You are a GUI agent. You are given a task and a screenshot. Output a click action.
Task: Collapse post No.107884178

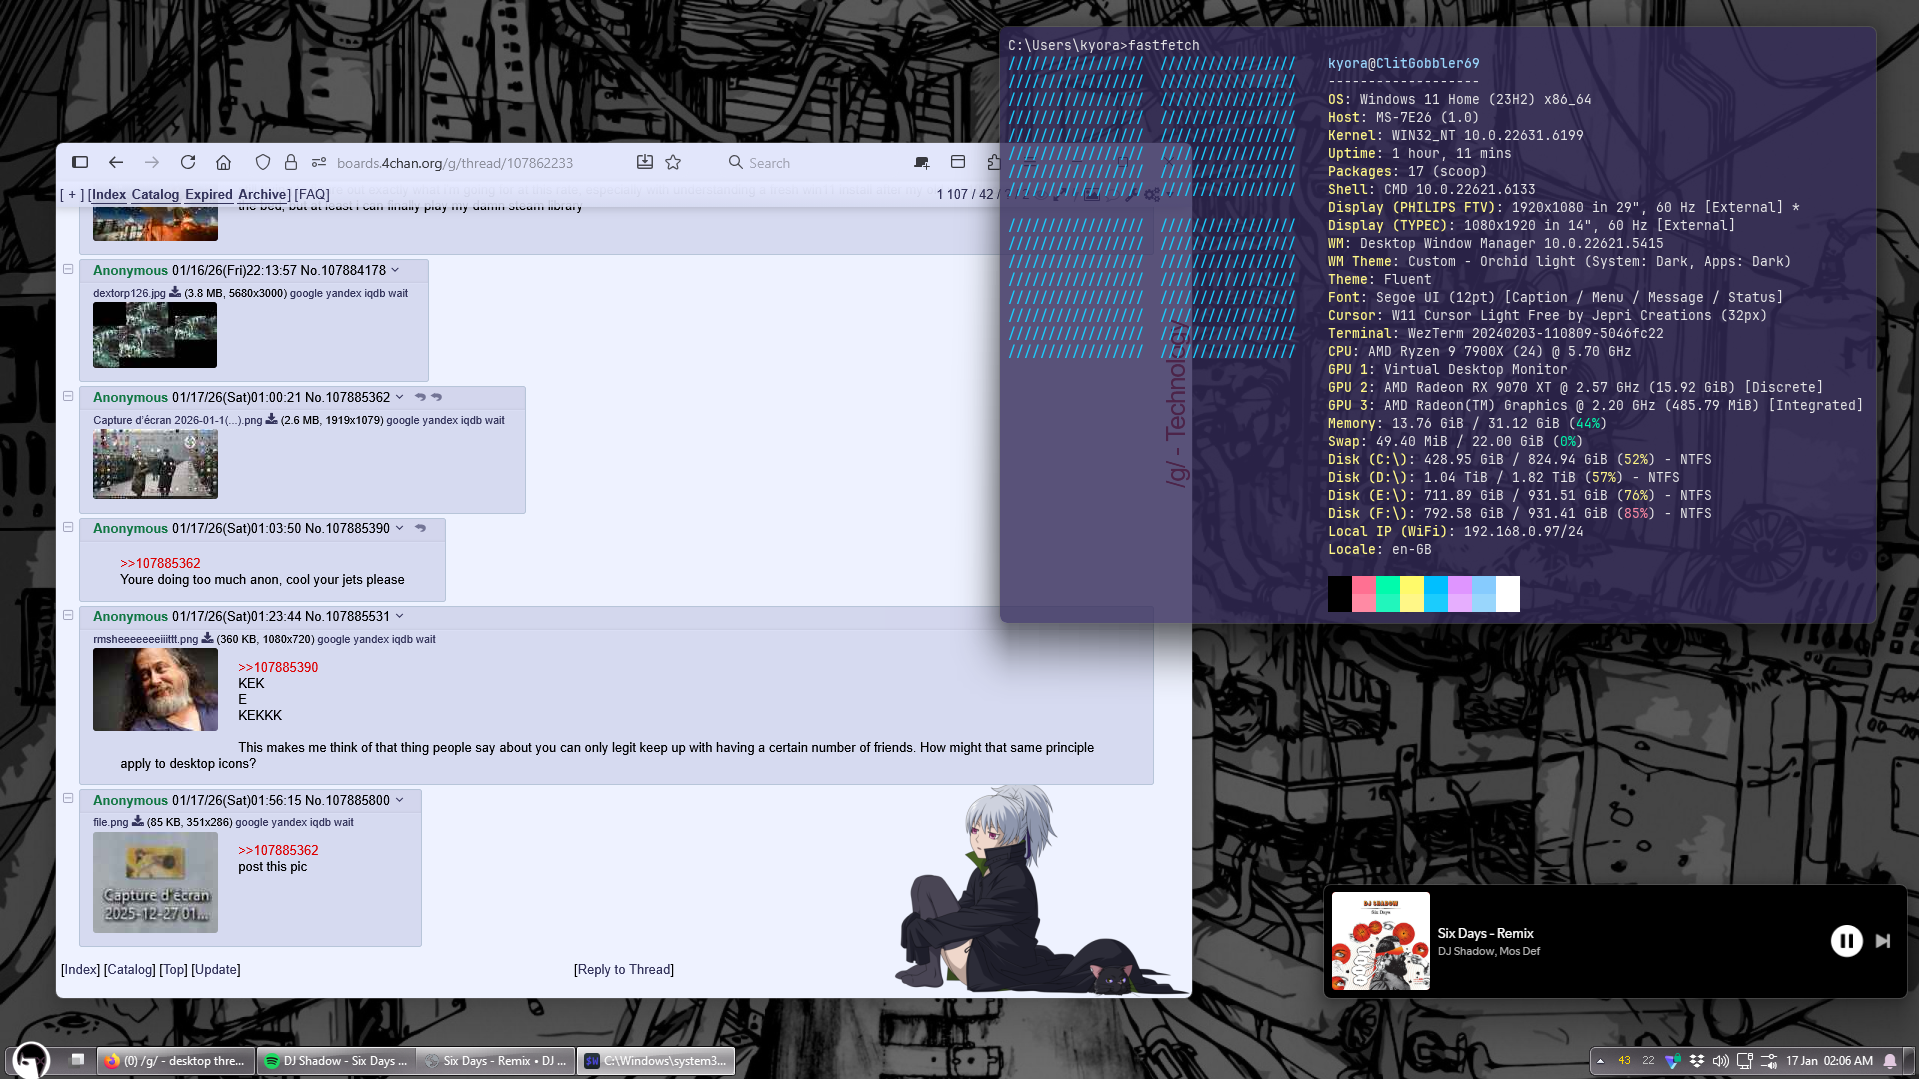[68, 269]
